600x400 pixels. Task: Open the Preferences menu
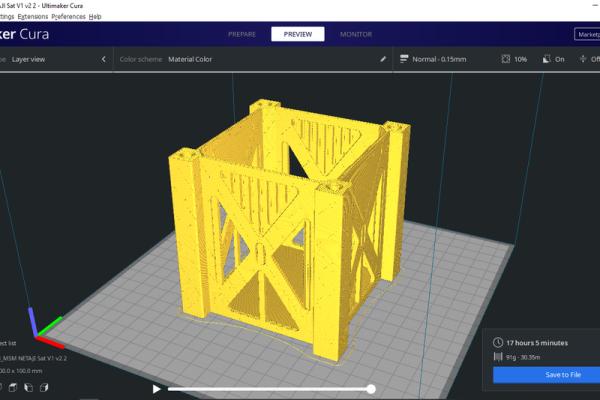pyautogui.click(x=68, y=16)
